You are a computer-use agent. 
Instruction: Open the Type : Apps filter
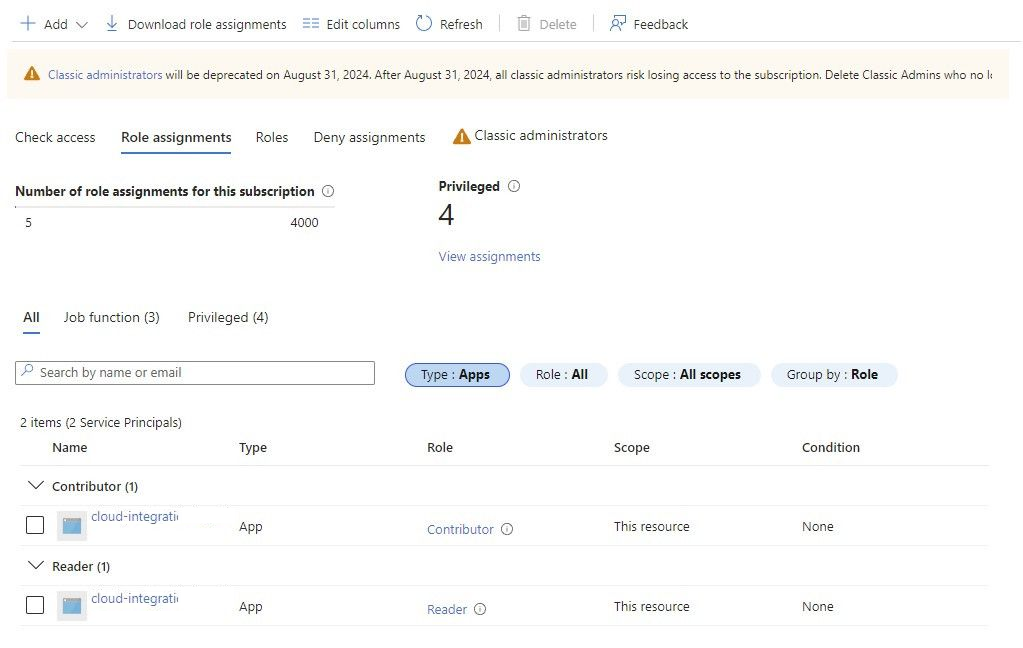(457, 374)
